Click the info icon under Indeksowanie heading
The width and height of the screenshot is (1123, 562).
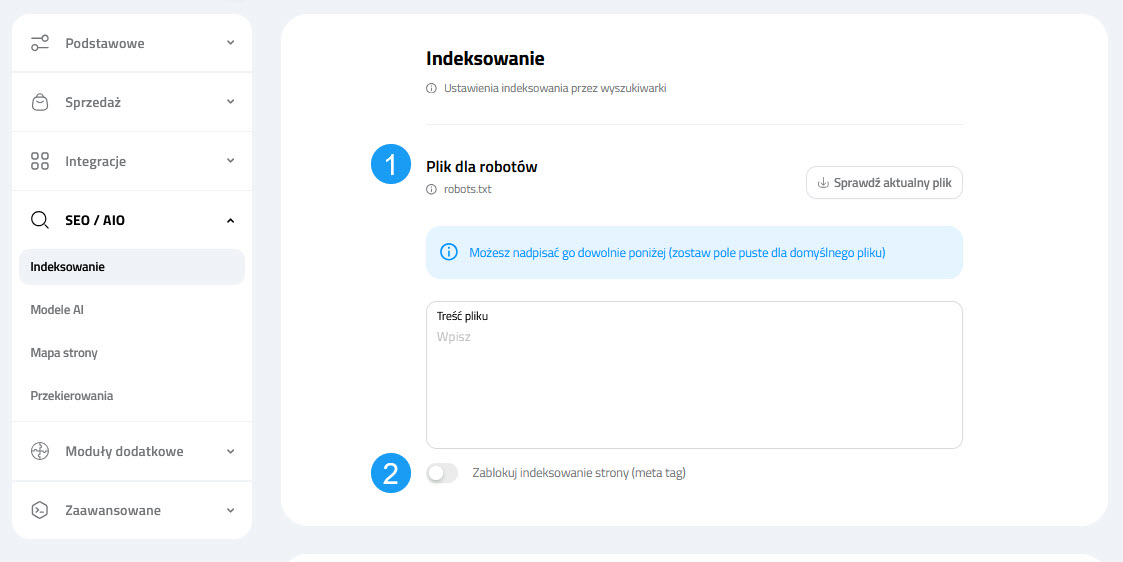[432, 88]
